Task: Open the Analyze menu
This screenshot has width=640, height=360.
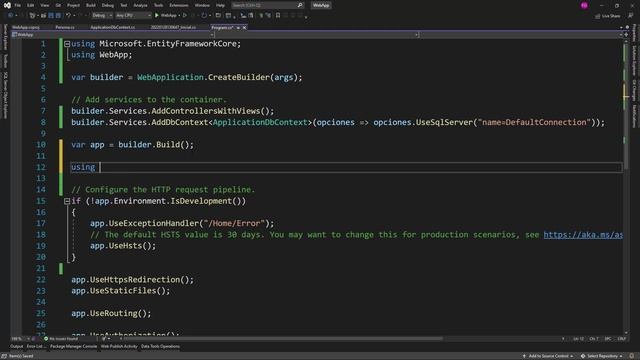Action: pyautogui.click(x=140, y=5)
